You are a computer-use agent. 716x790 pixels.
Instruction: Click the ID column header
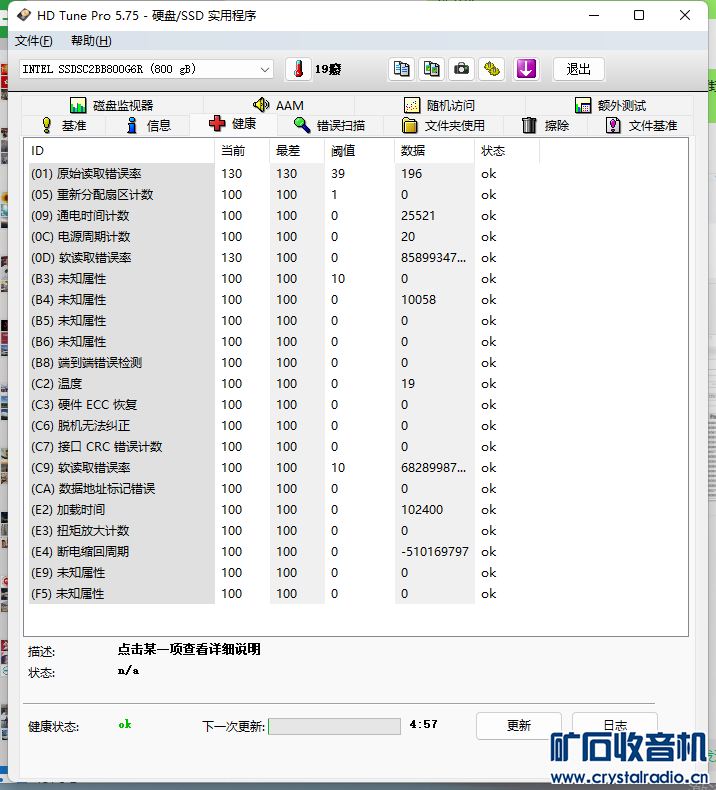click(x=119, y=151)
